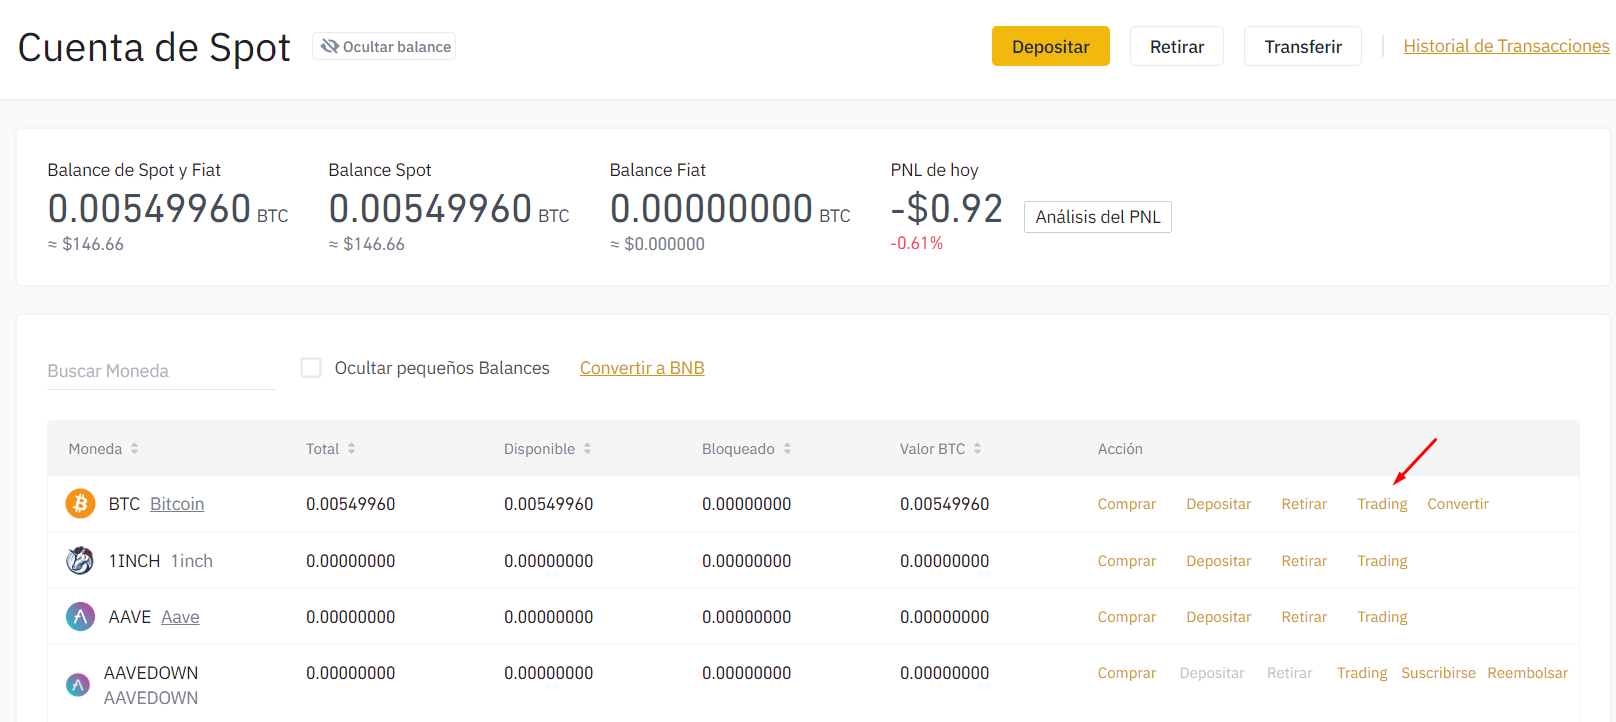Click Convertir a BNB link
This screenshot has height=722, width=1616.
tap(642, 368)
